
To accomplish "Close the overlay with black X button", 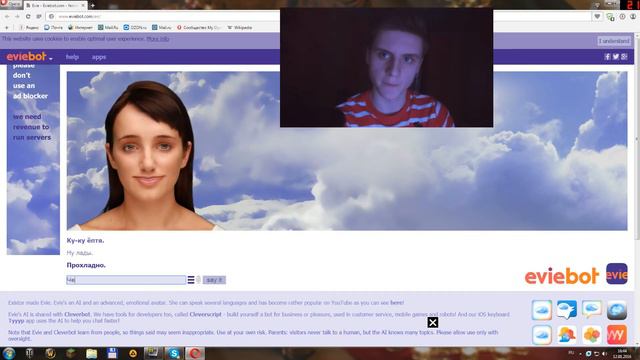I will [433, 322].
